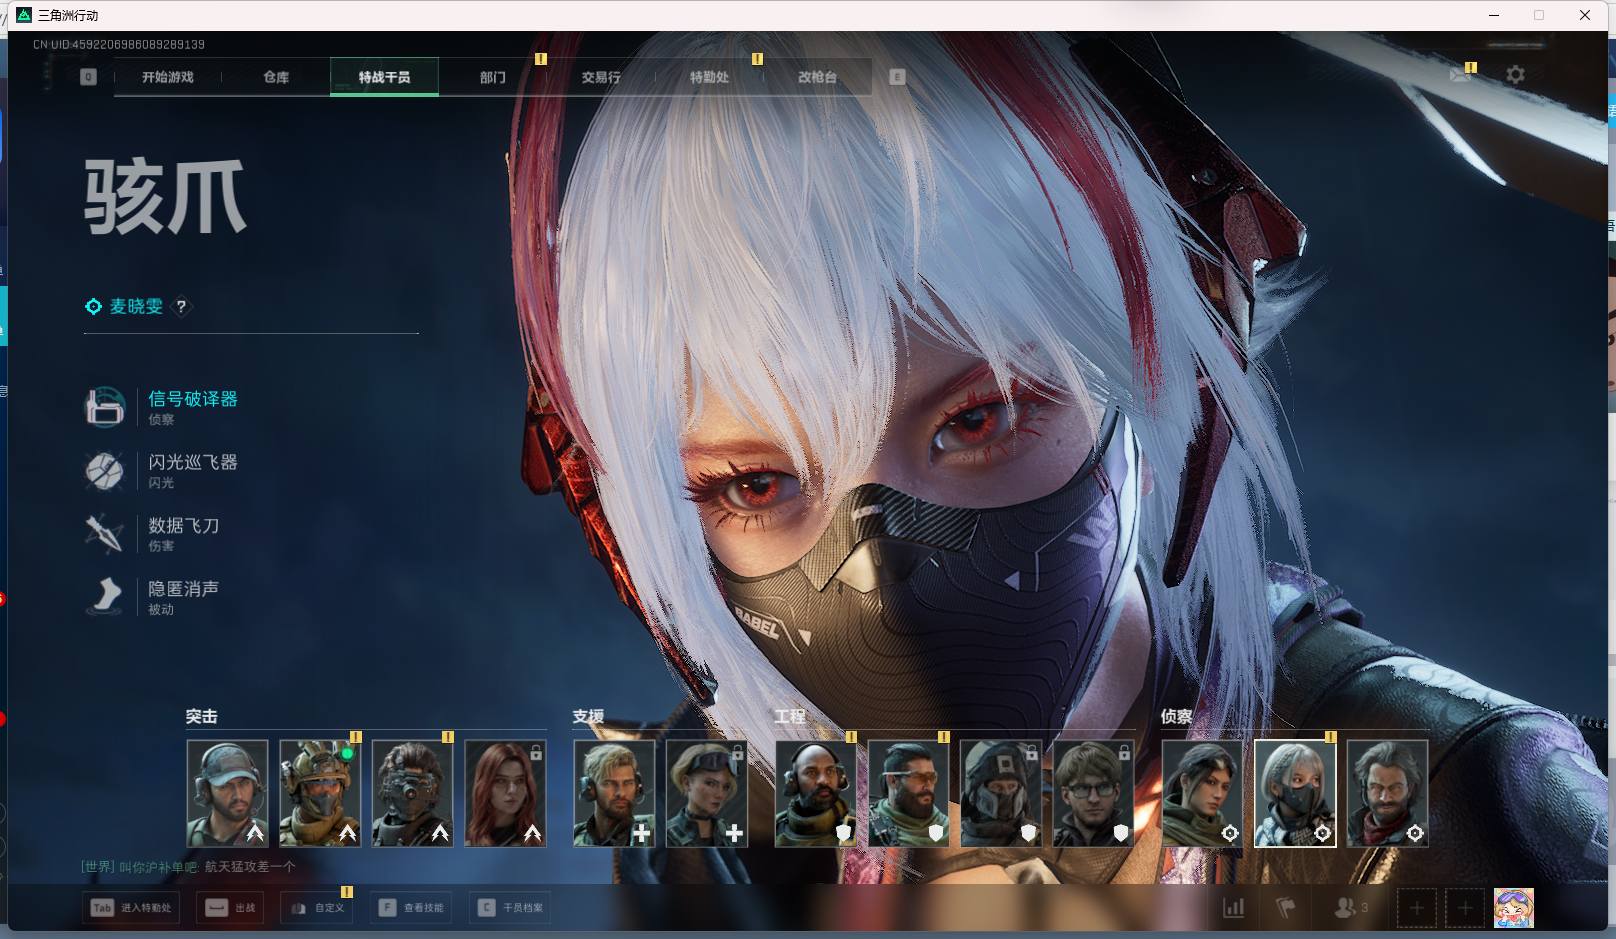Click the 闪光巡飞器 skill name
Image resolution: width=1616 pixels, height=939 pixels.
pos(193,462)
